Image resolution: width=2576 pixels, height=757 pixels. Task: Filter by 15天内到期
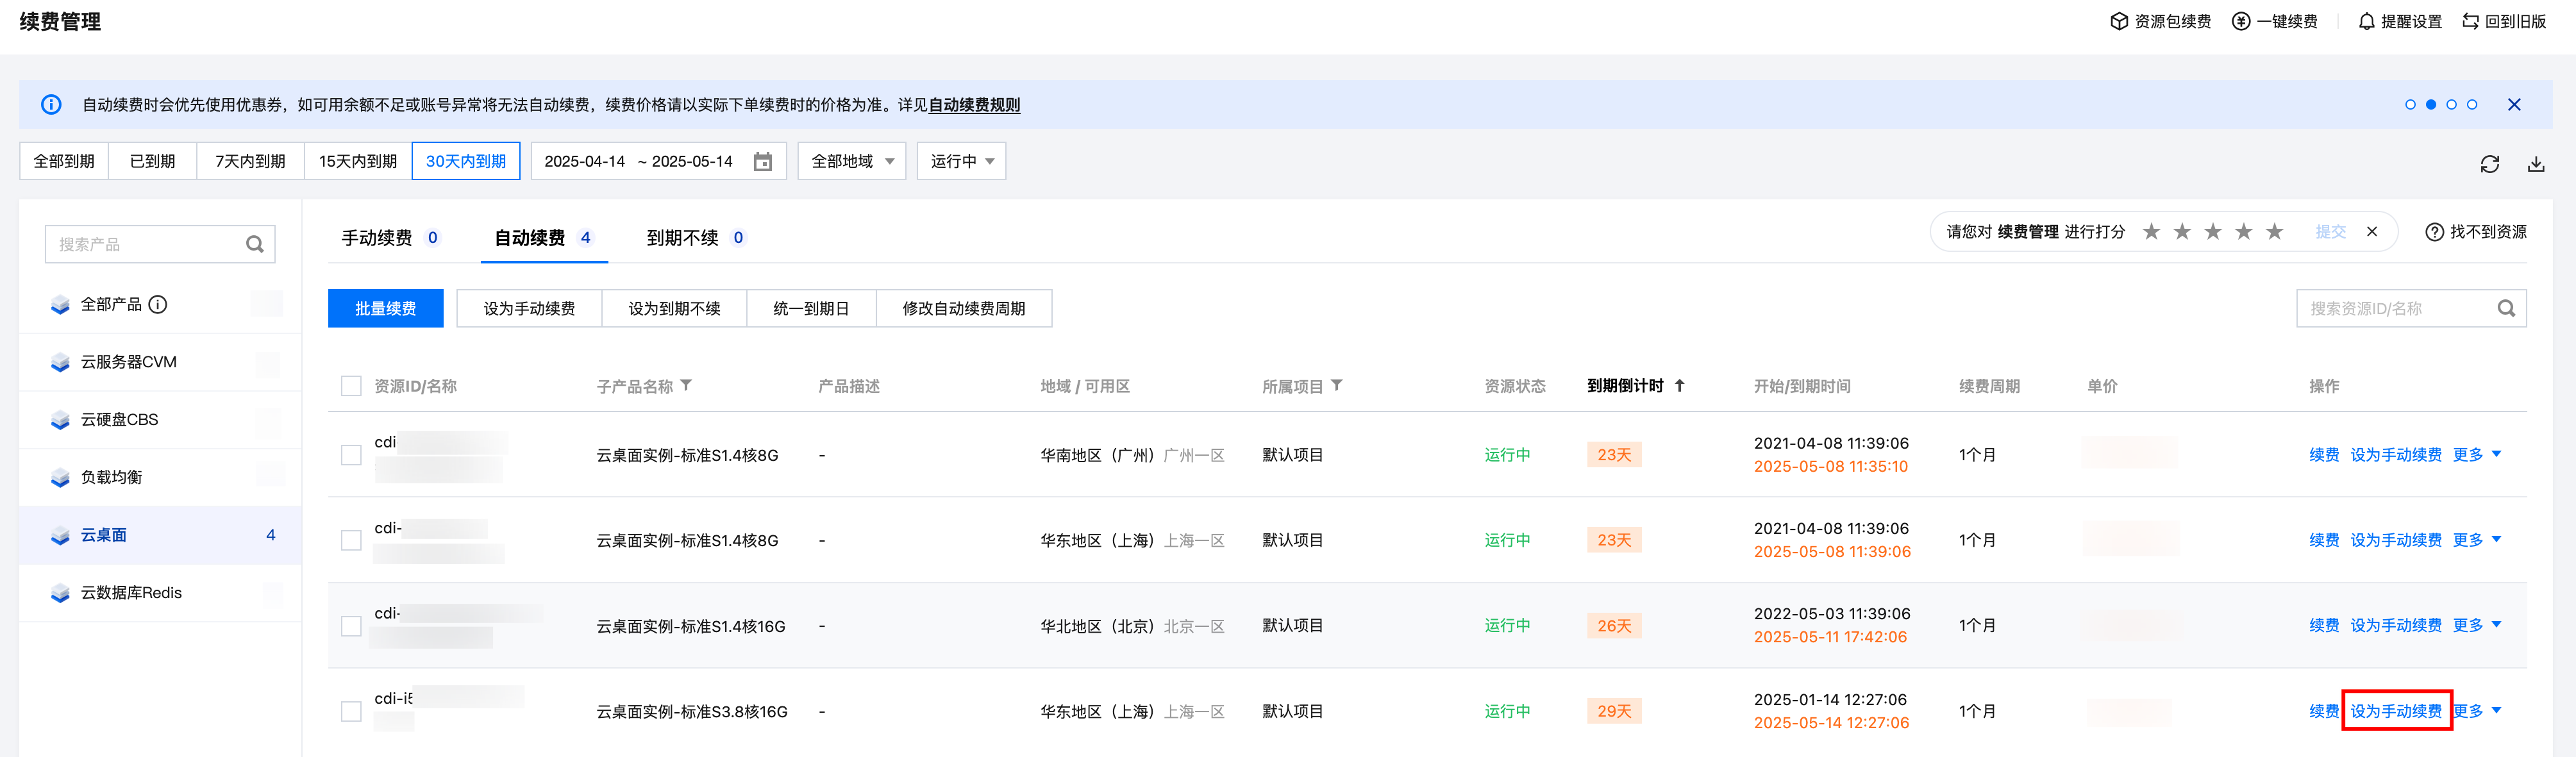(x=358, y=161)
